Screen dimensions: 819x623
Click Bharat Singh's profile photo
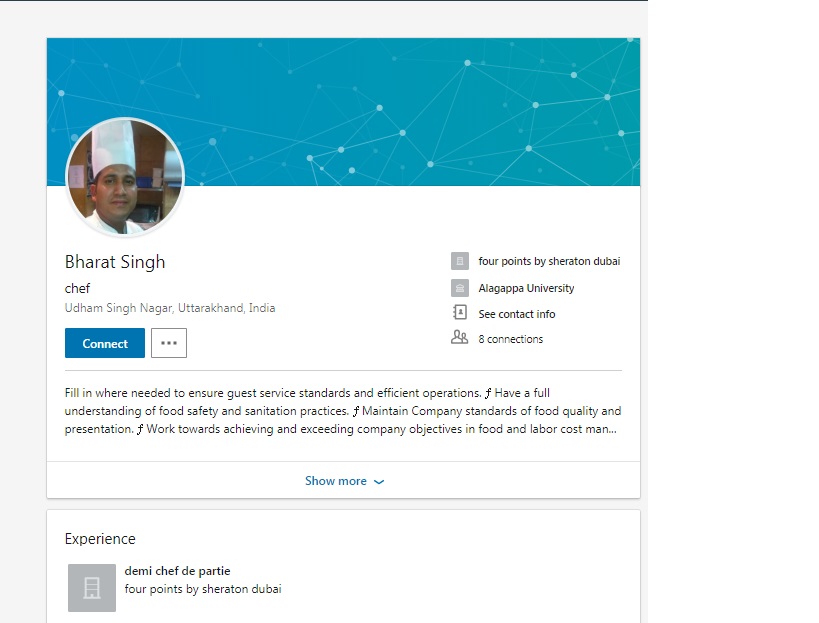click(125, 177)
